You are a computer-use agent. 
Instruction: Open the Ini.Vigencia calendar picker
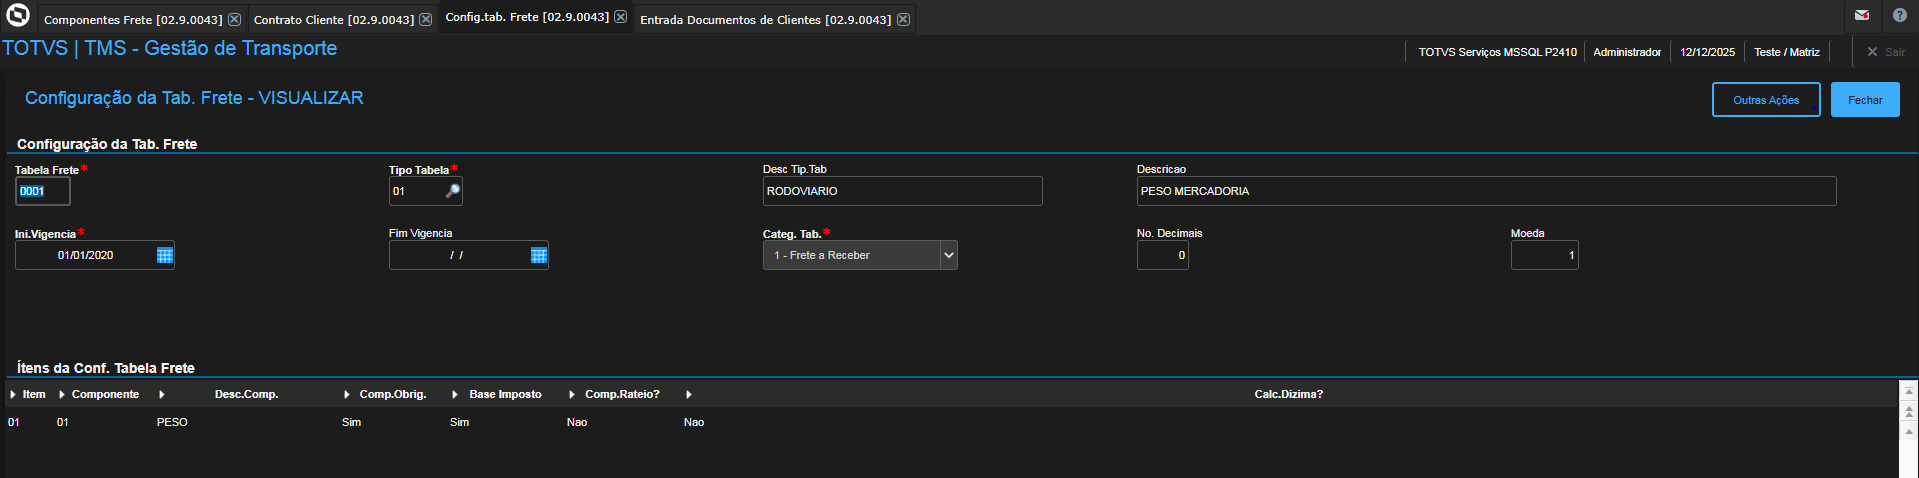[165, 256]
